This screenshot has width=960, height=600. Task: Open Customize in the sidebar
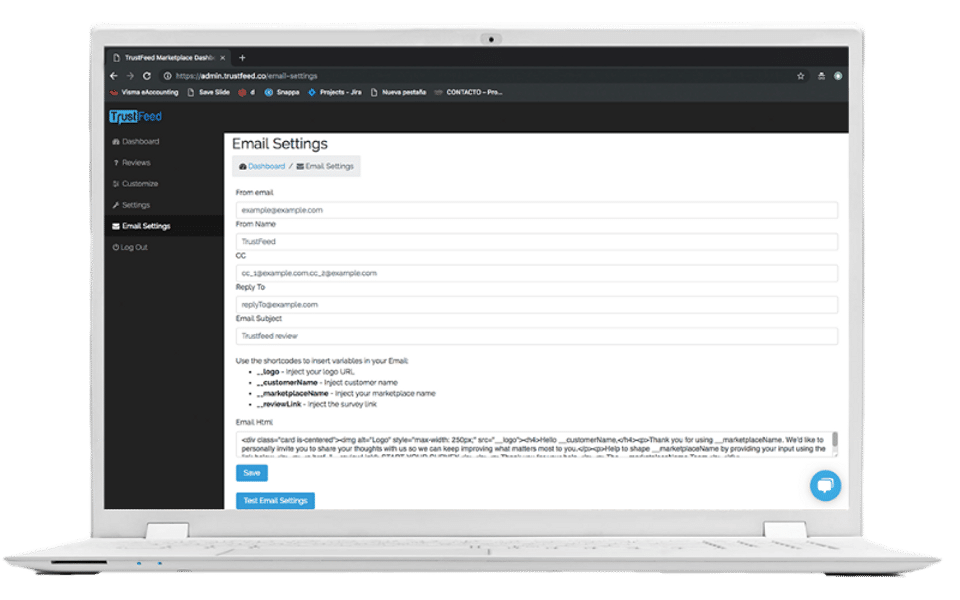pyautogui.click(x=135, y=184)
